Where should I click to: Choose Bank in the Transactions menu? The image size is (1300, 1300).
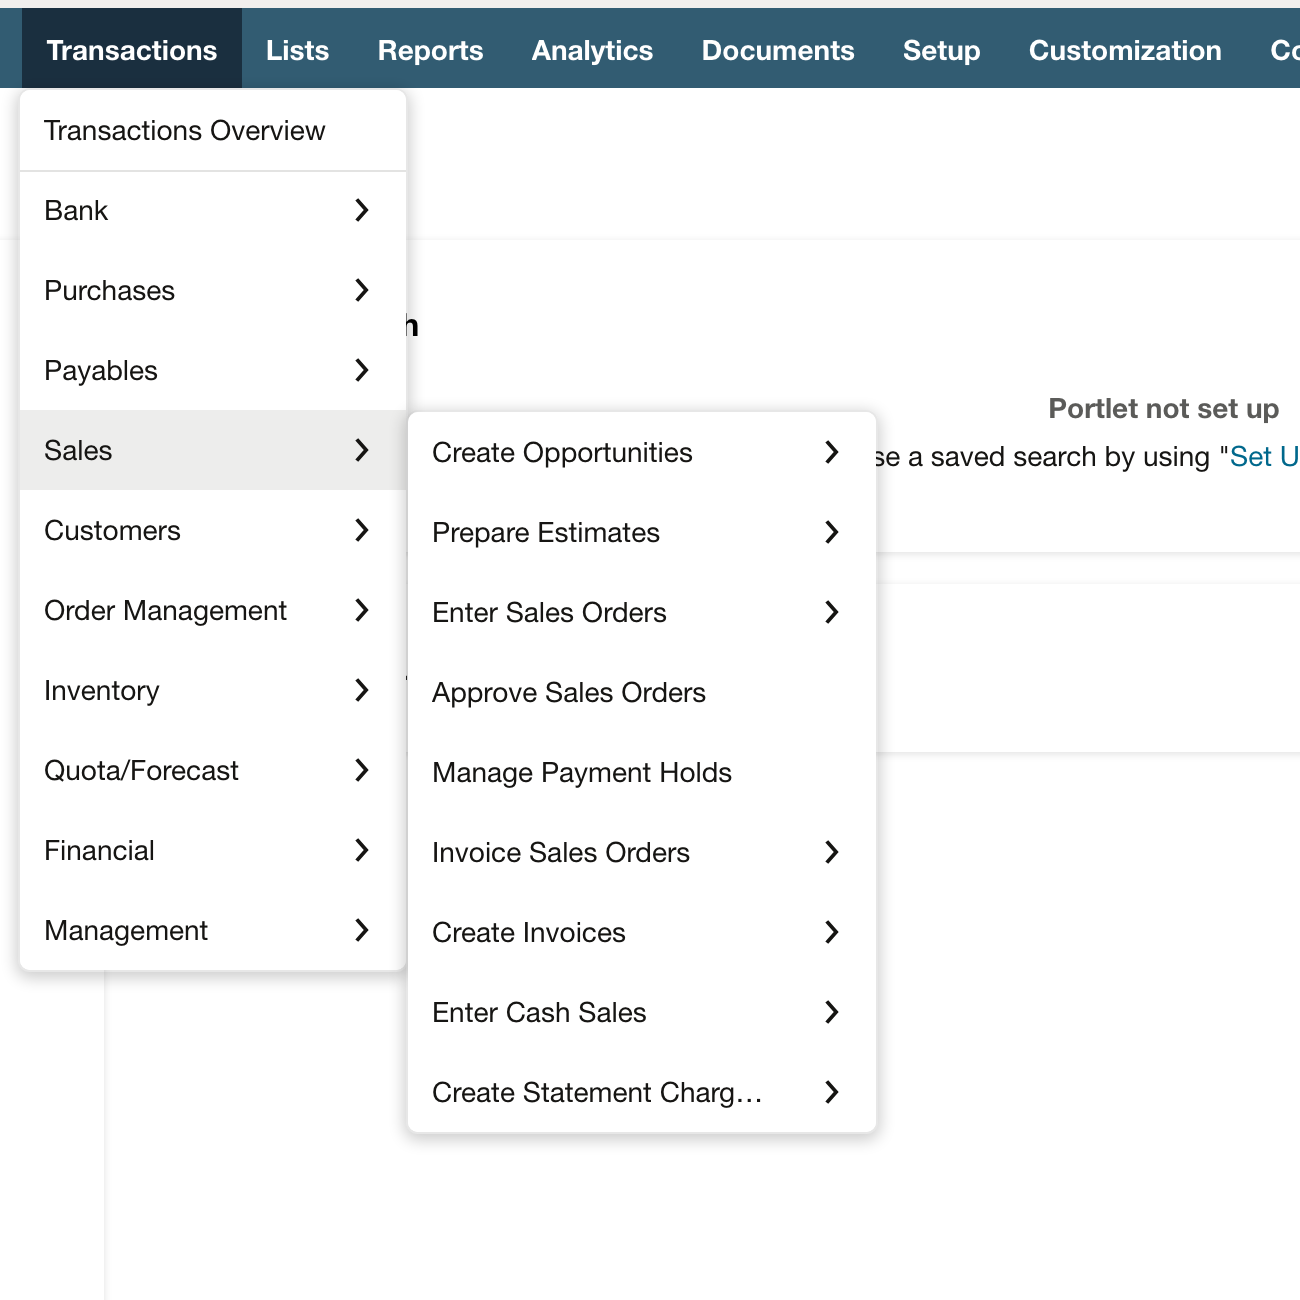tap(213, 210)
